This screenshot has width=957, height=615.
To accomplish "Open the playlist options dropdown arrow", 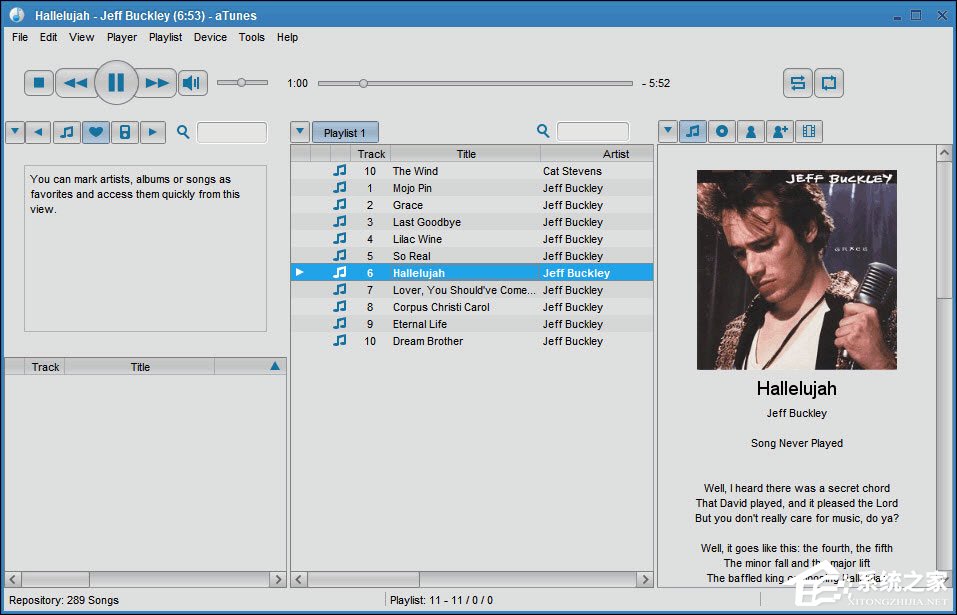I will tap(300, 132).
